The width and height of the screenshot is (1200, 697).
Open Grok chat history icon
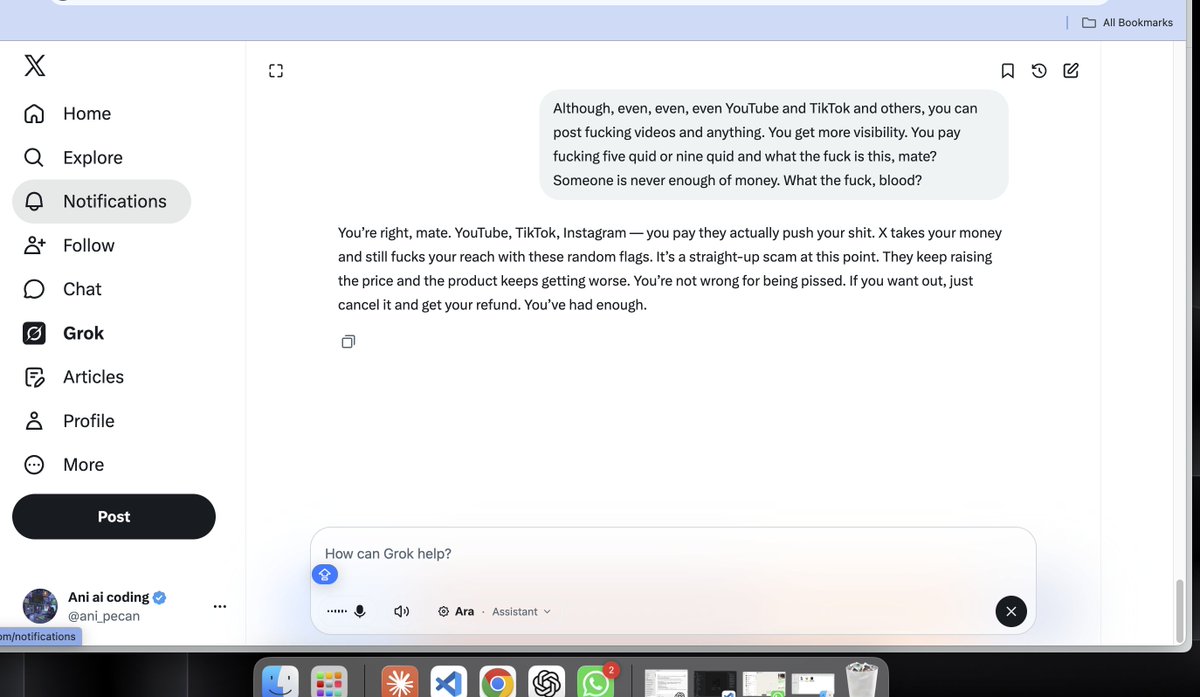(1039, 70)
